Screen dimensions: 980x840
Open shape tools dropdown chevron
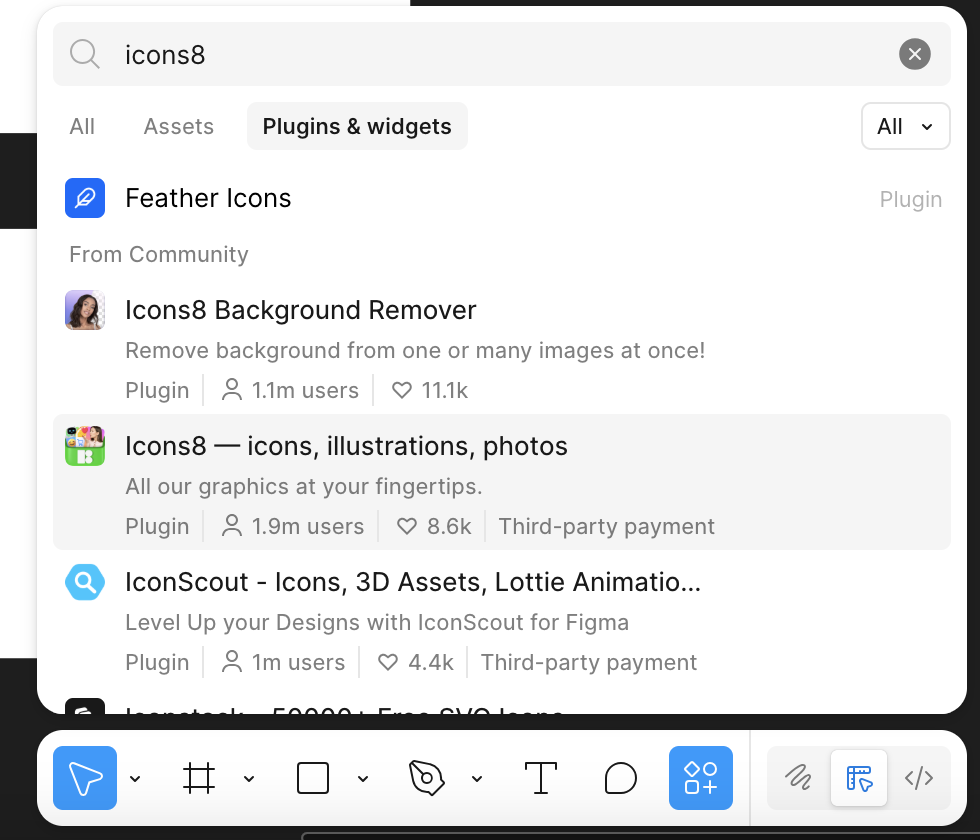(362, 779)
